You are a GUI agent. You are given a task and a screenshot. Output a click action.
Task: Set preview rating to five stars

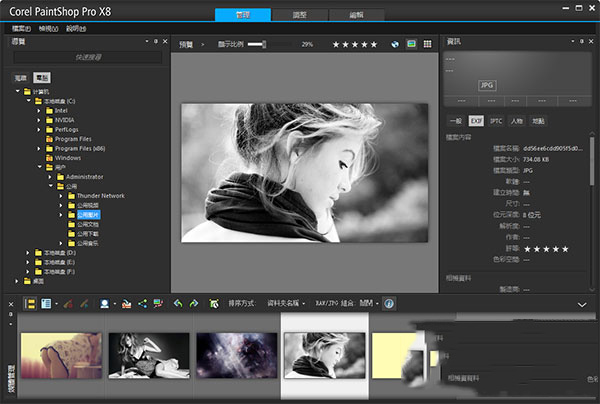click(x=373, y=44)
